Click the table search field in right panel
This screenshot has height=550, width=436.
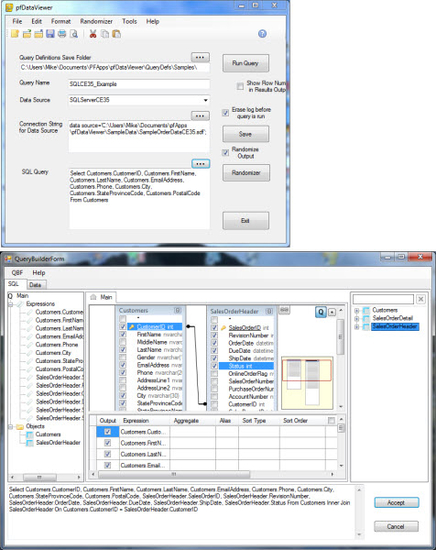tap(383, 299)
